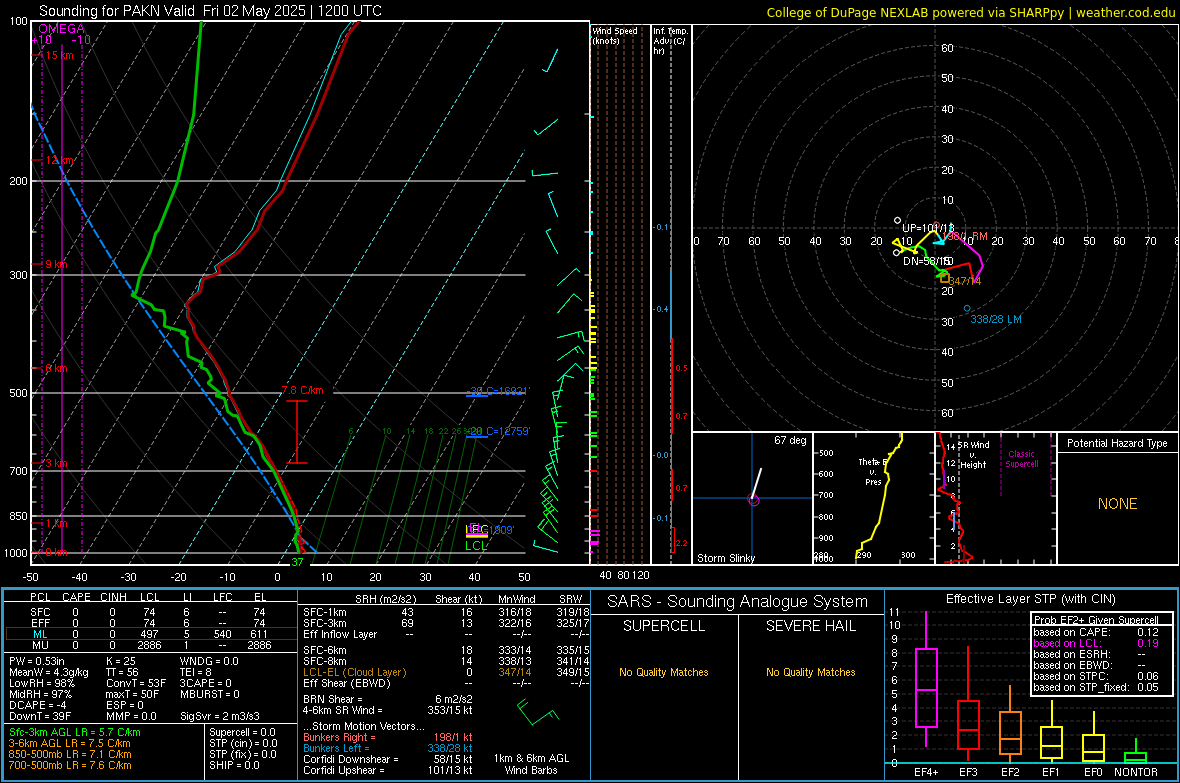Click the green 'Sfc-3km AGL LR' line

pos(75,732)
